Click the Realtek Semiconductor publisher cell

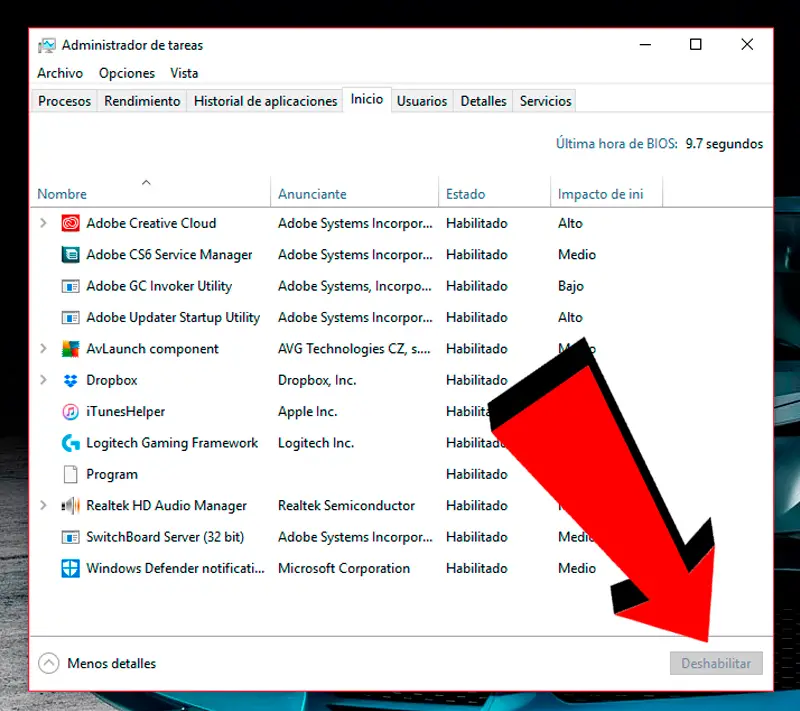tap(346, 505)
